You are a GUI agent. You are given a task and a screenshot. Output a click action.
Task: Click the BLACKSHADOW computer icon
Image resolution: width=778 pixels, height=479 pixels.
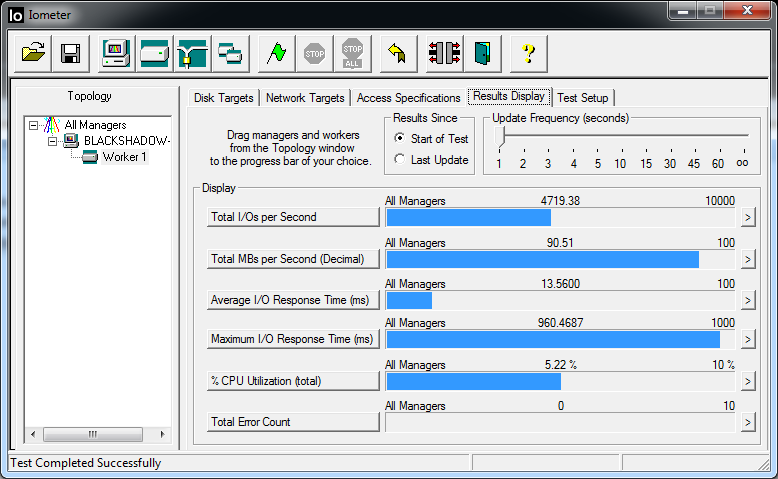(x=71, y=141)
